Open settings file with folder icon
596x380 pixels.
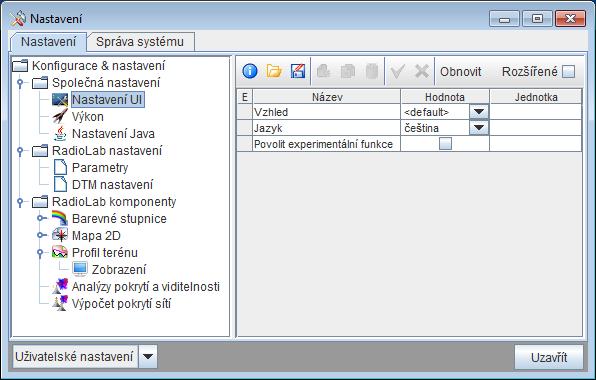pyautogui.click(x=274, y=71)
